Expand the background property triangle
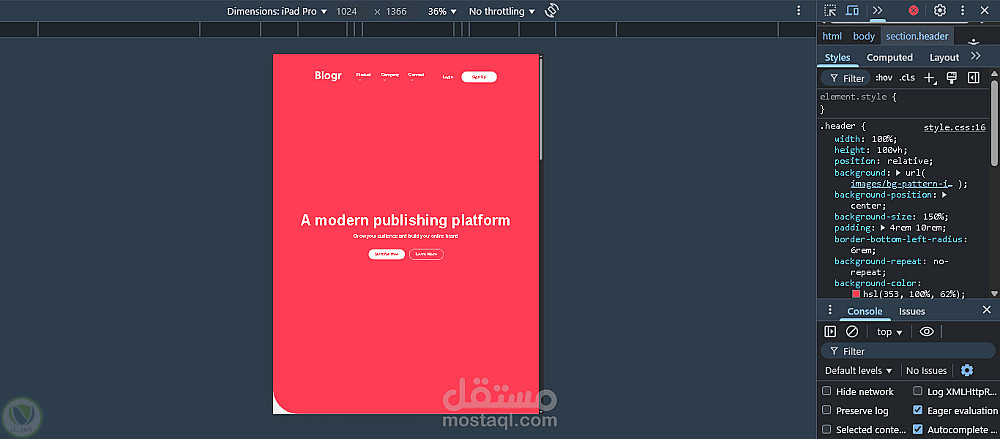Image resolution: width=1000 pixels, height=439 pixels. point(898,173)
